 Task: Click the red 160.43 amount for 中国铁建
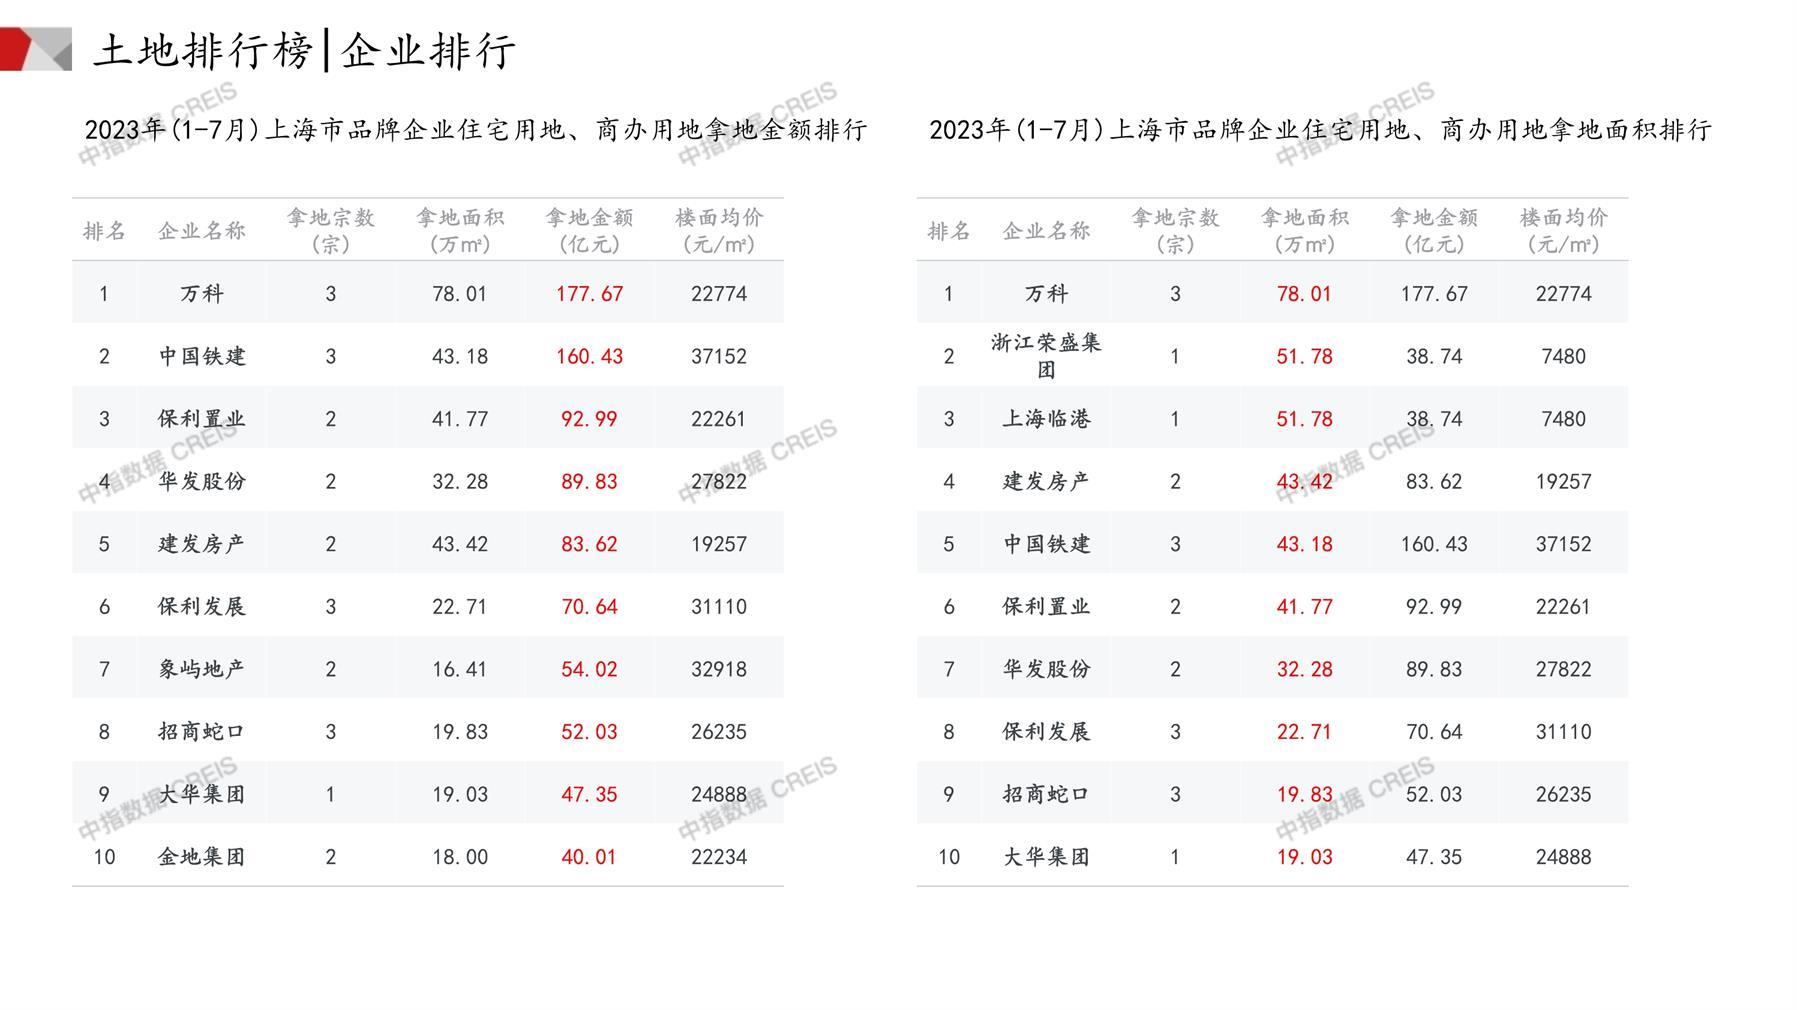(589, 356)
